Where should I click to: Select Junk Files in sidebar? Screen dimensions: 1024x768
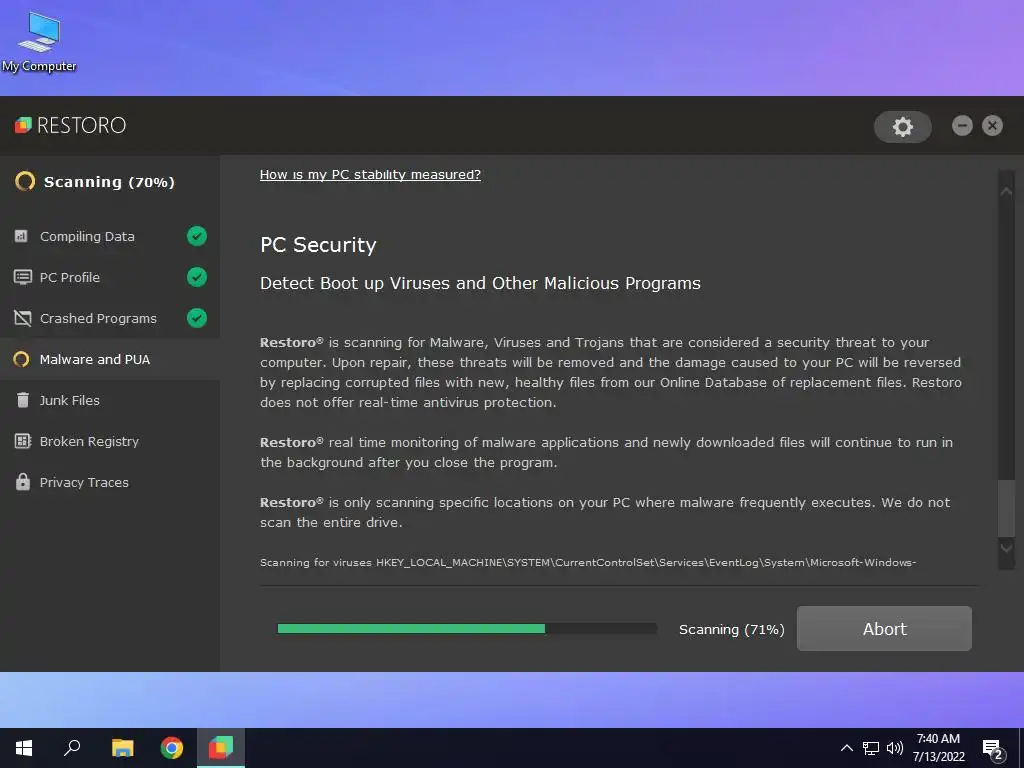click(110, 400)
